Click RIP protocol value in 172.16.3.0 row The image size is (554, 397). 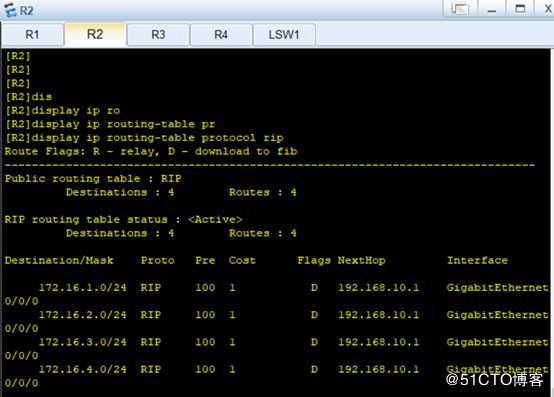pyautogui.click(x=151, y=342)
